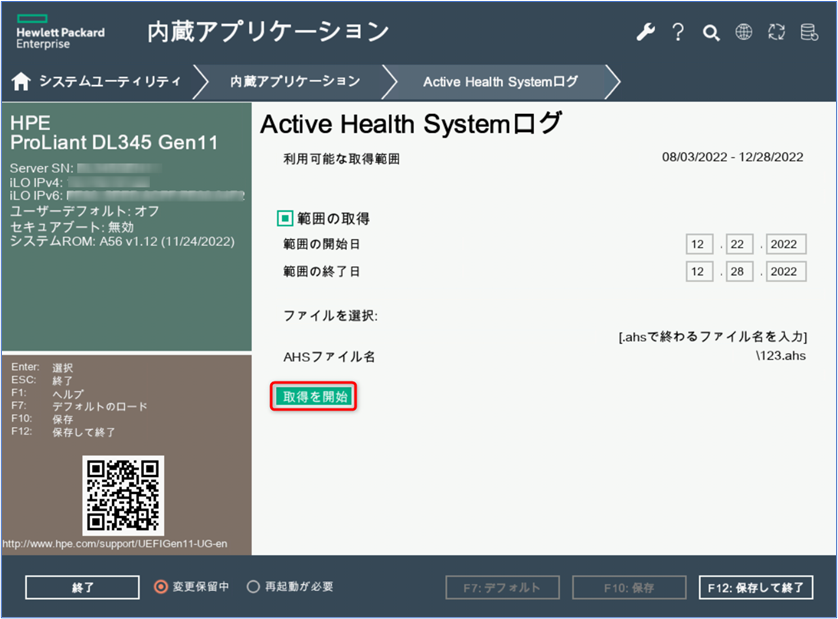Open the システムユーティリティ breadcrumb item
Image resolution: width=838 pixels, height=619 pixels.
(x=110, y=81)
